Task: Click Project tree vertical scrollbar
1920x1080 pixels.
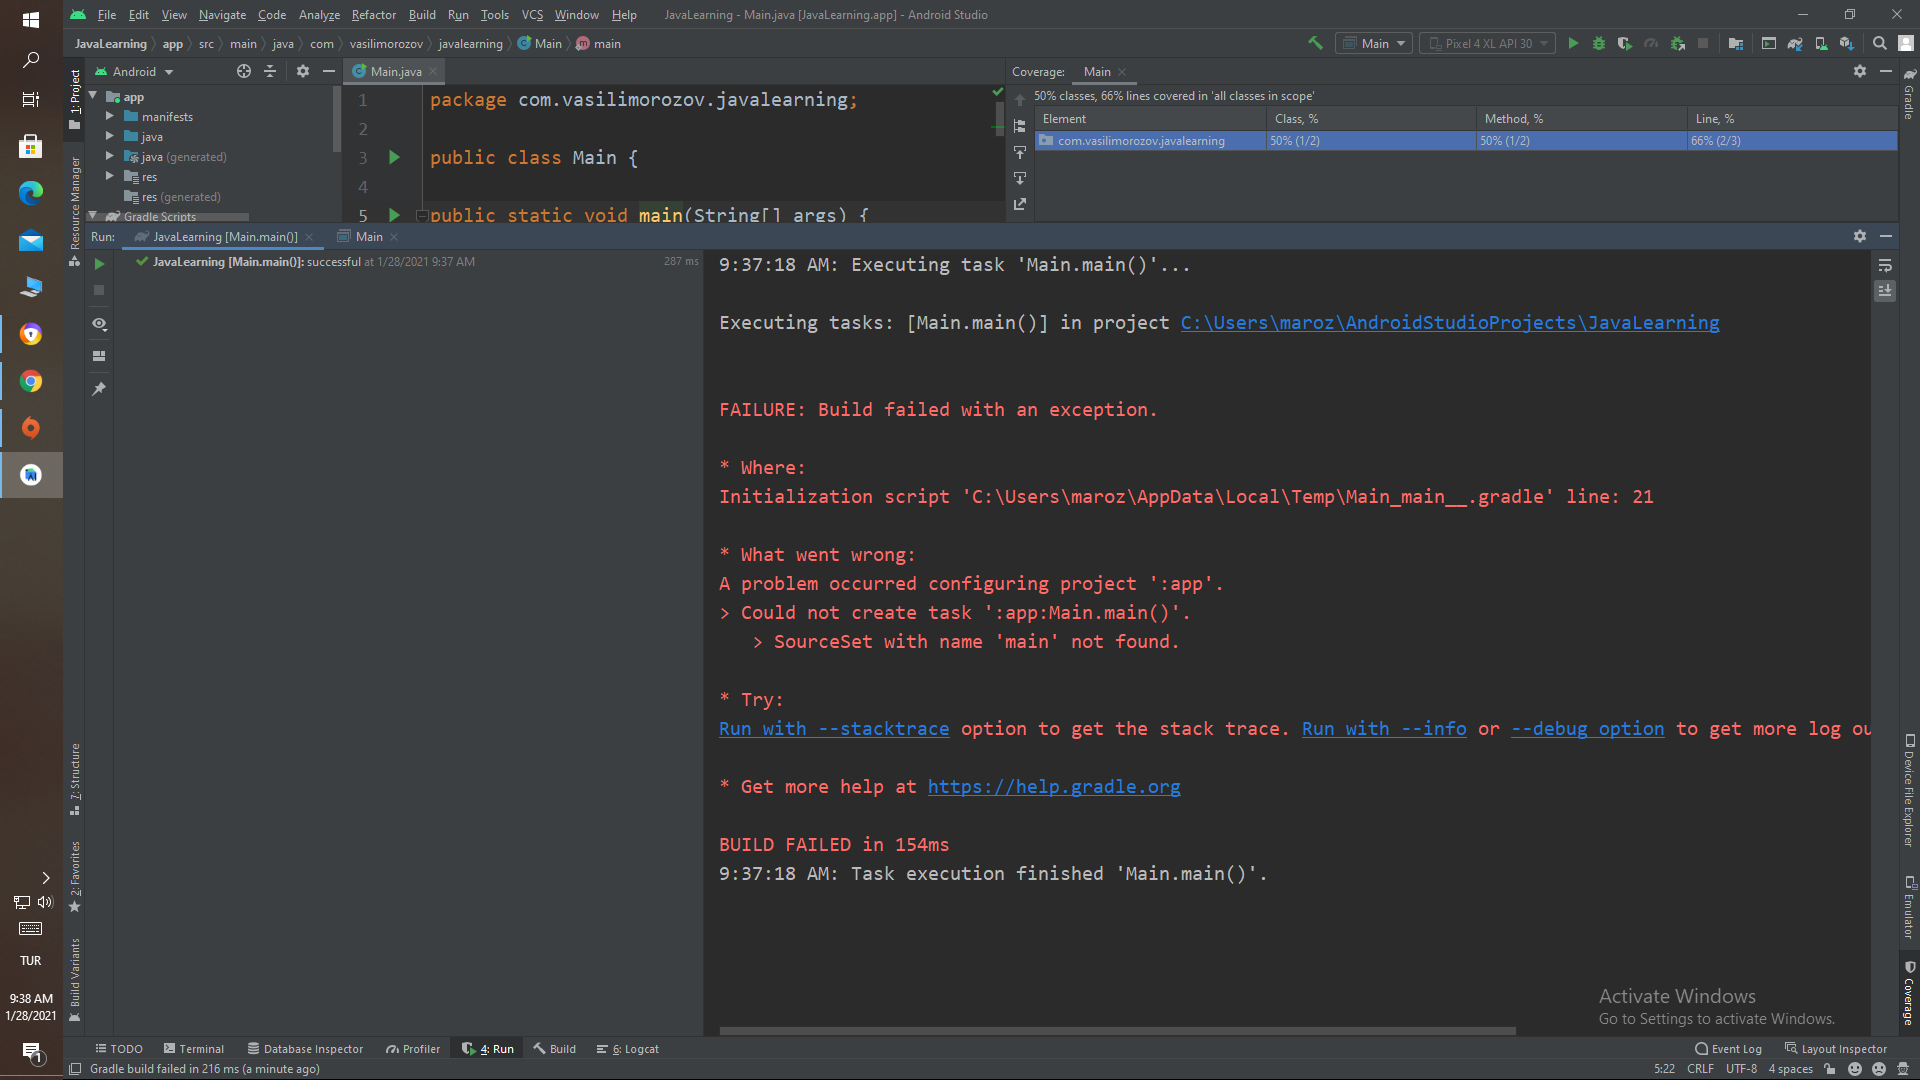Action: pyautogui.click(x=337, y=120)
